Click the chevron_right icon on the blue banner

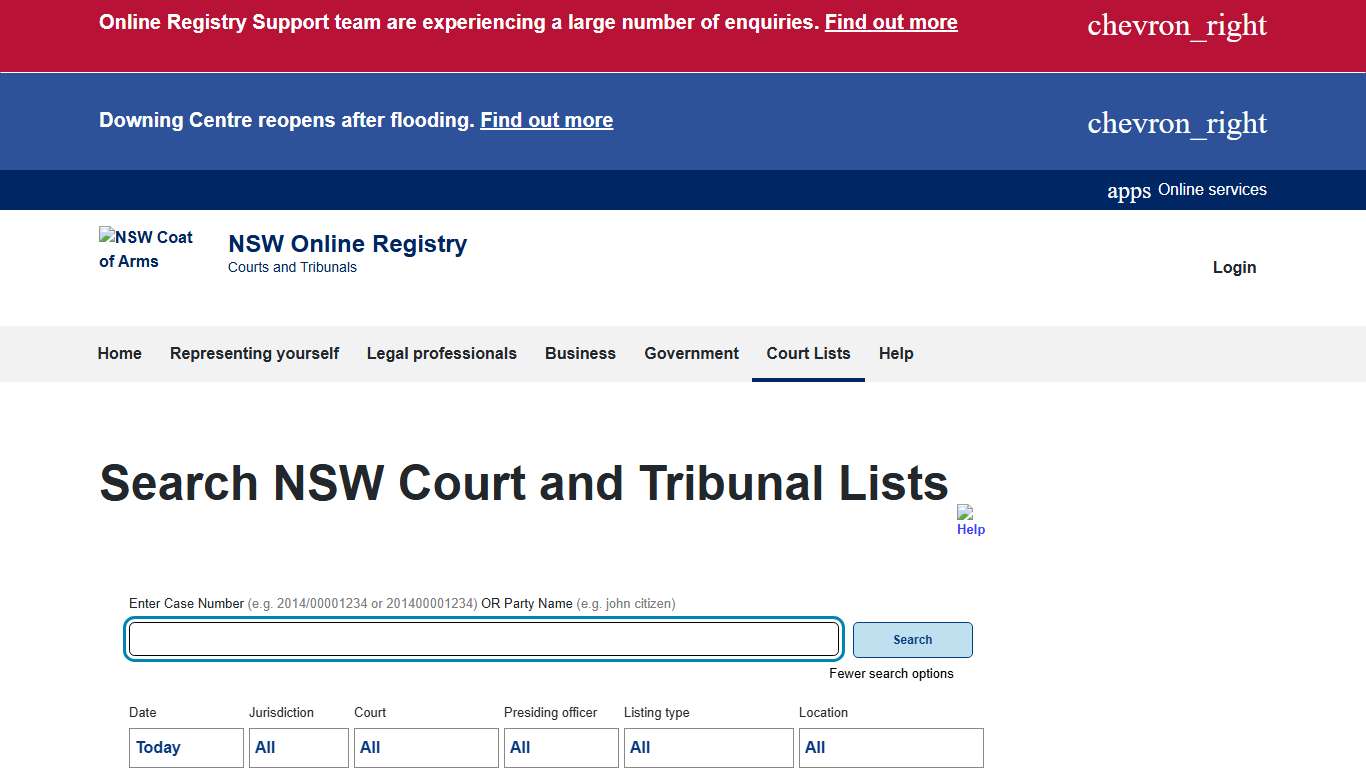1177,122
